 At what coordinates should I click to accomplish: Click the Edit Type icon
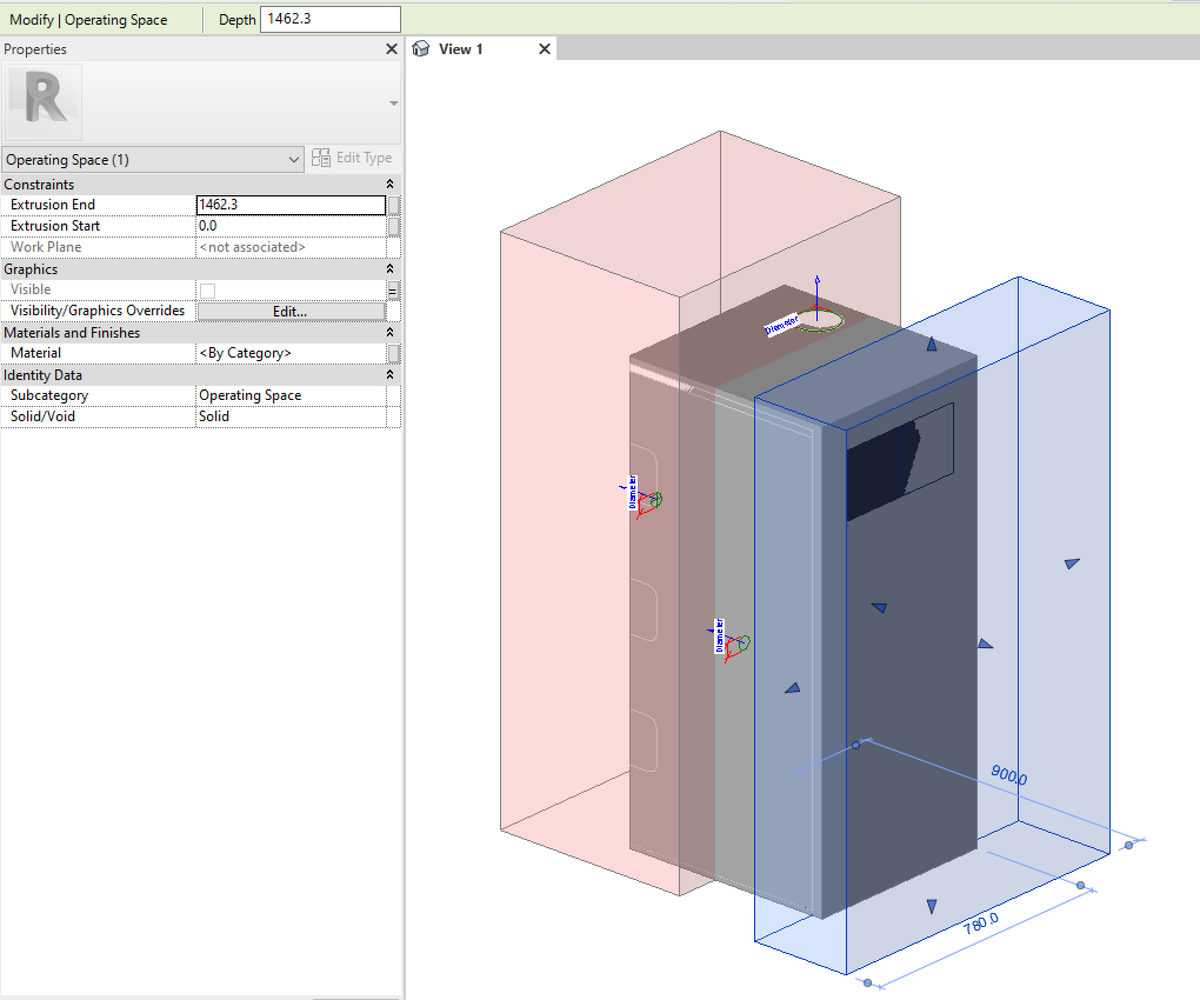point(321,158)
